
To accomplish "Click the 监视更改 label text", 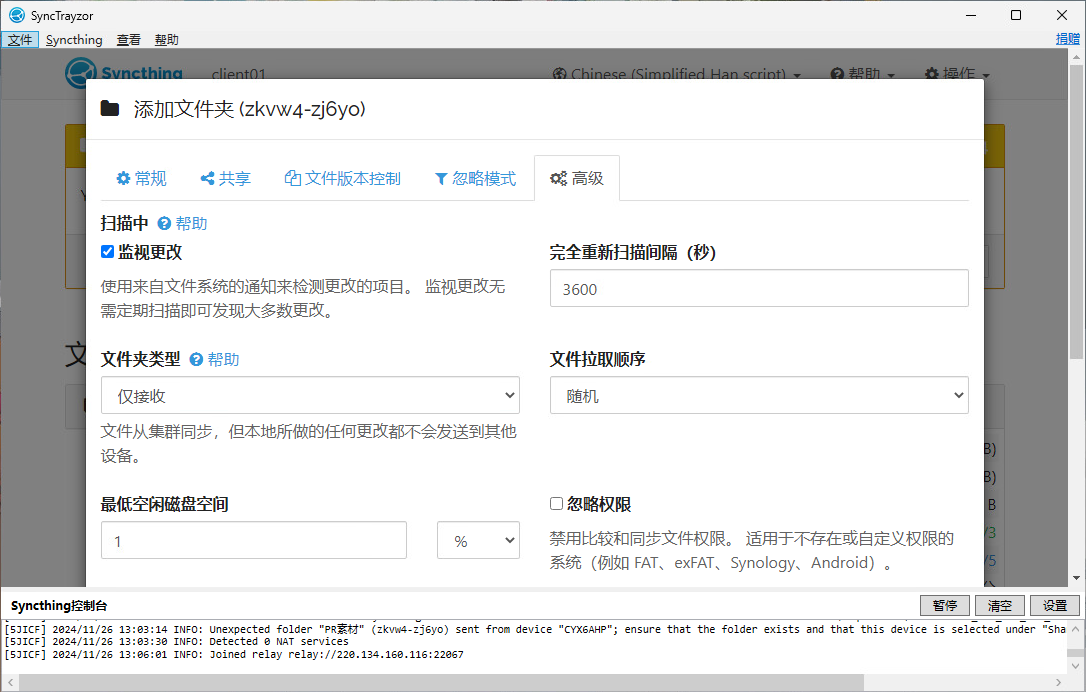I will pyautogui.click(x=150, y=252).
